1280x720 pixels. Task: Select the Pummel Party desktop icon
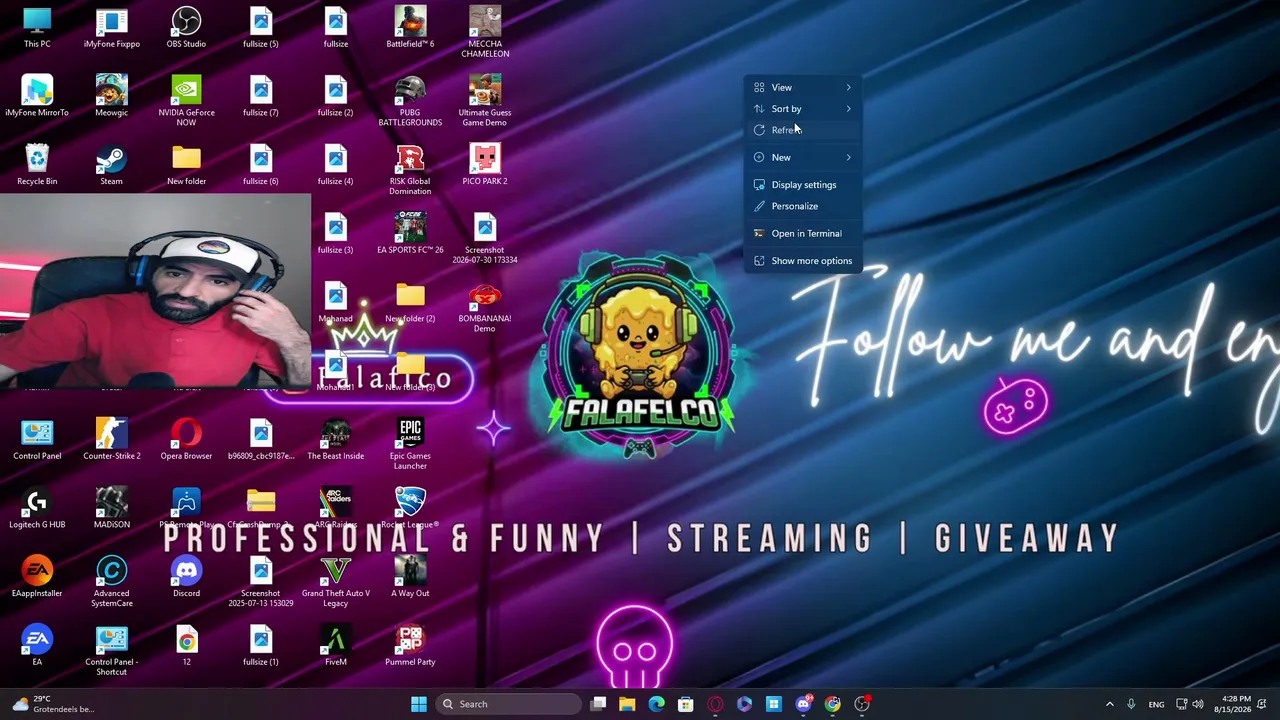tap(410, 646)
